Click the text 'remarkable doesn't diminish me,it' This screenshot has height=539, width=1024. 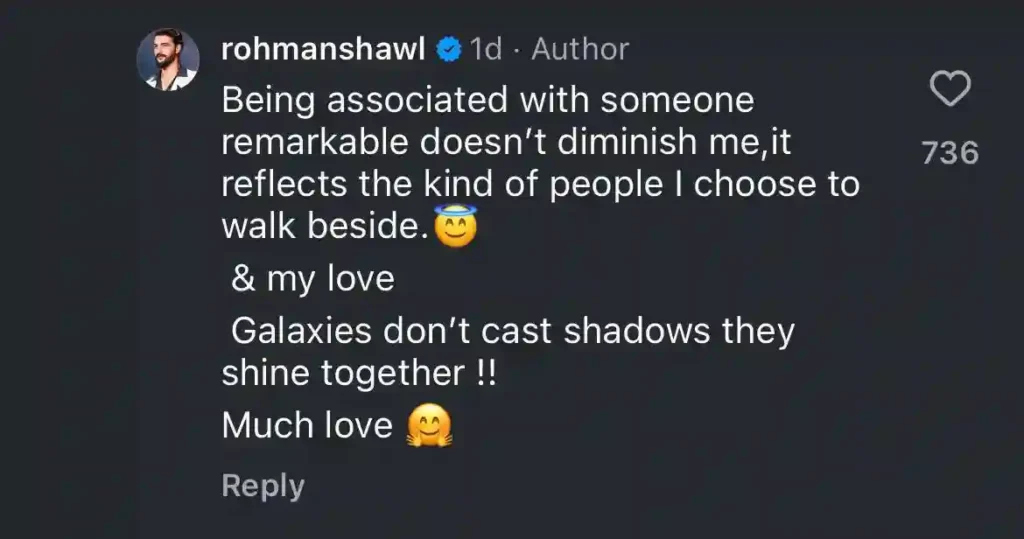(x=506, y=142)
